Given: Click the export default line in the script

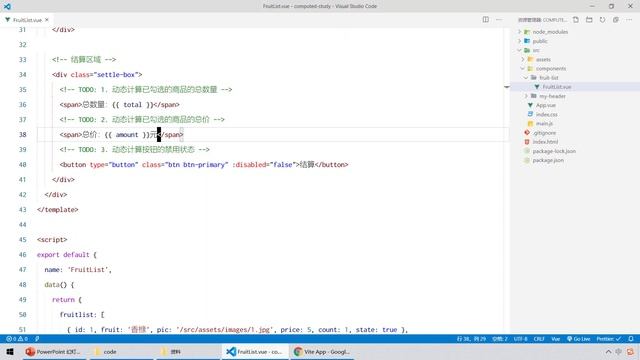Looking at the screenshot, I should click(x=67, y=255).
